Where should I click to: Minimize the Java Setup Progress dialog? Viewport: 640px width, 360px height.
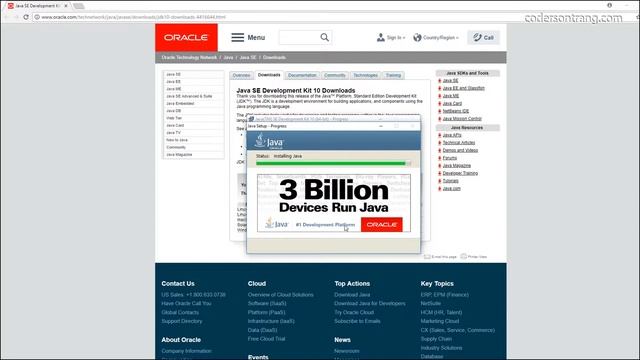(x=380, y=126)
